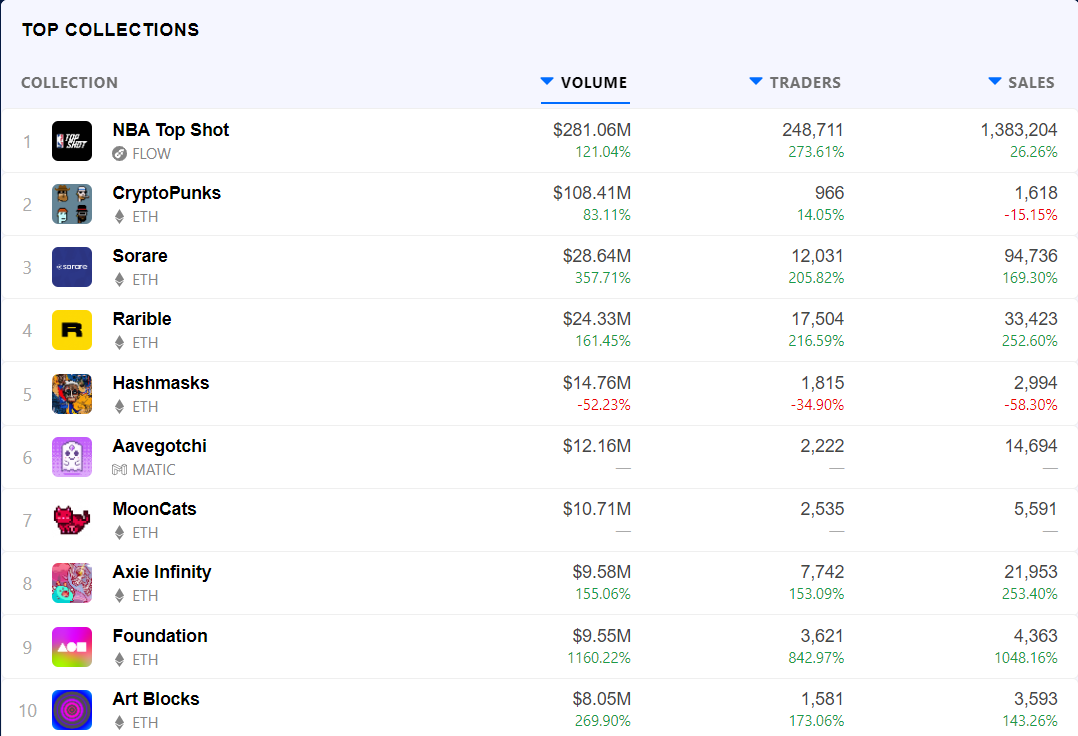
Task: Open the NBA Top Shot collection link
Action: (170, 130)
